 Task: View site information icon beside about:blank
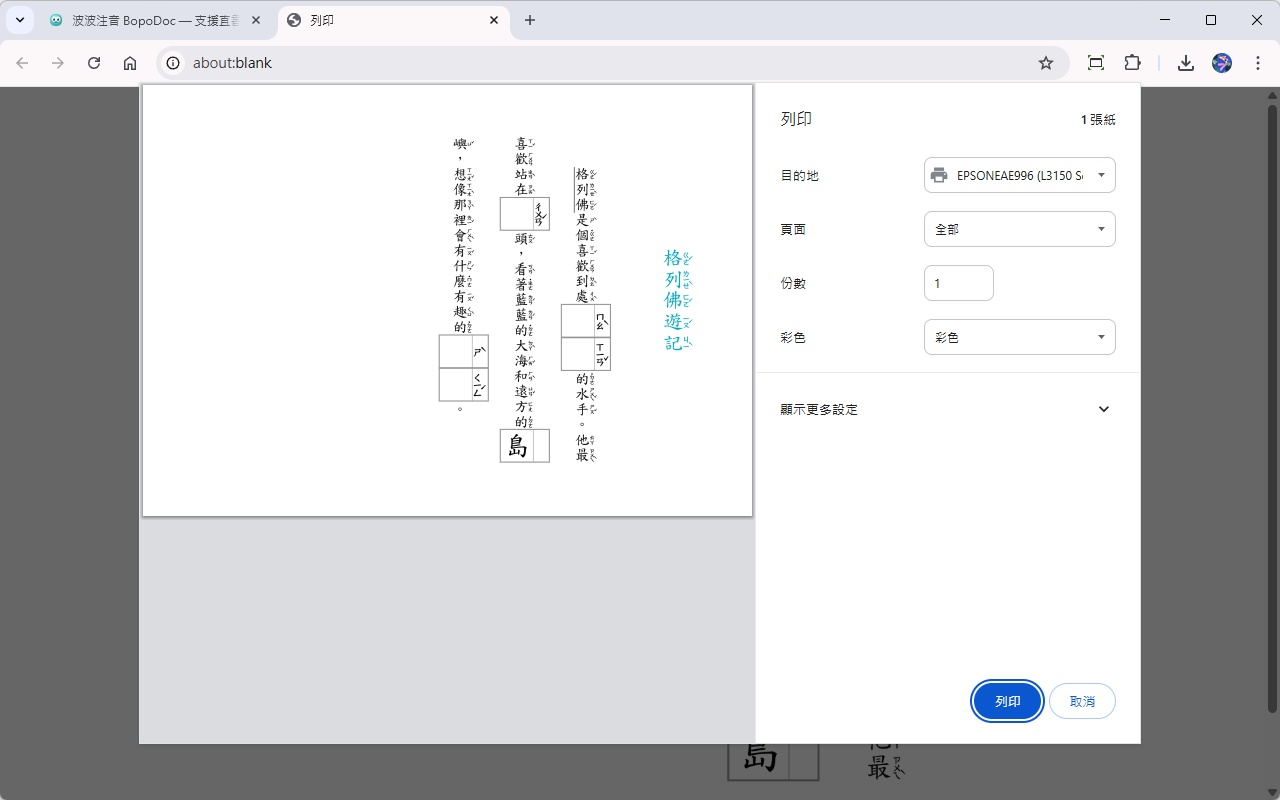coord(174,62)
